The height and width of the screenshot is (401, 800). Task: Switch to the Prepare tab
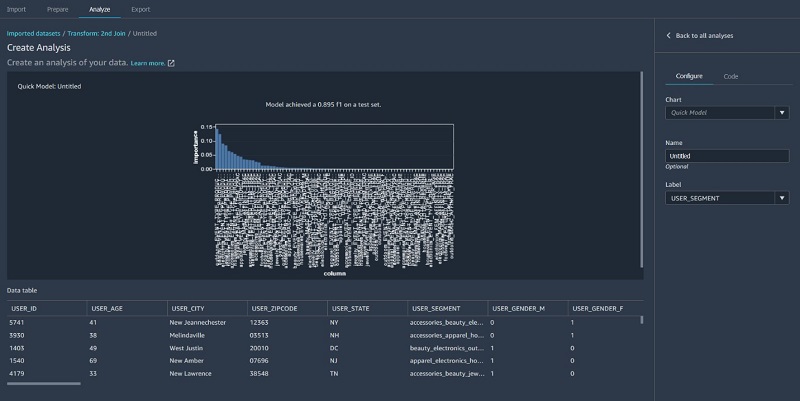tap(58, 9)
